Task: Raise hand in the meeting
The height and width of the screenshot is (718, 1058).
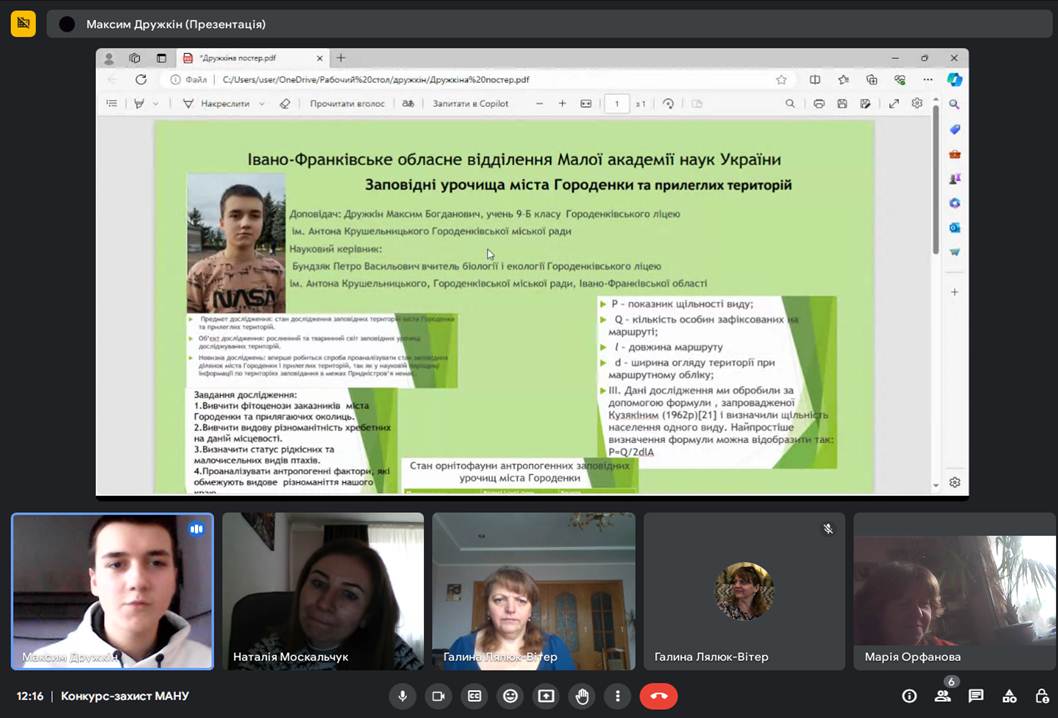Action: 582,696
